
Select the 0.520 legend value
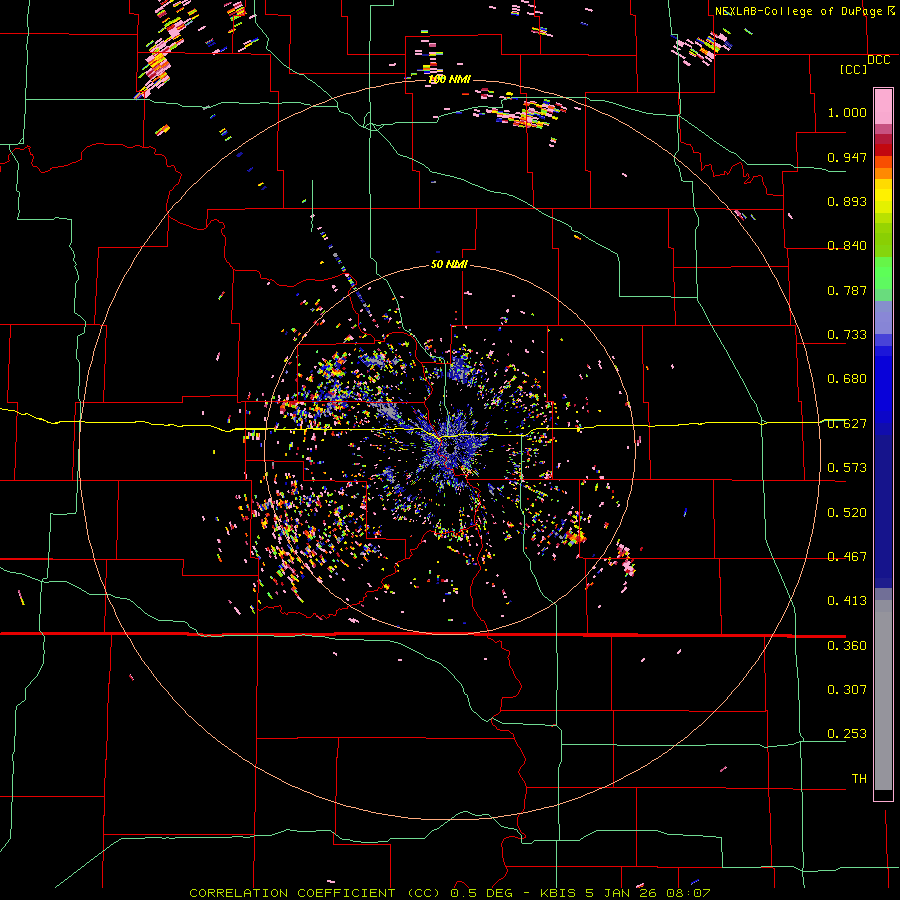[x=847, y=513]
